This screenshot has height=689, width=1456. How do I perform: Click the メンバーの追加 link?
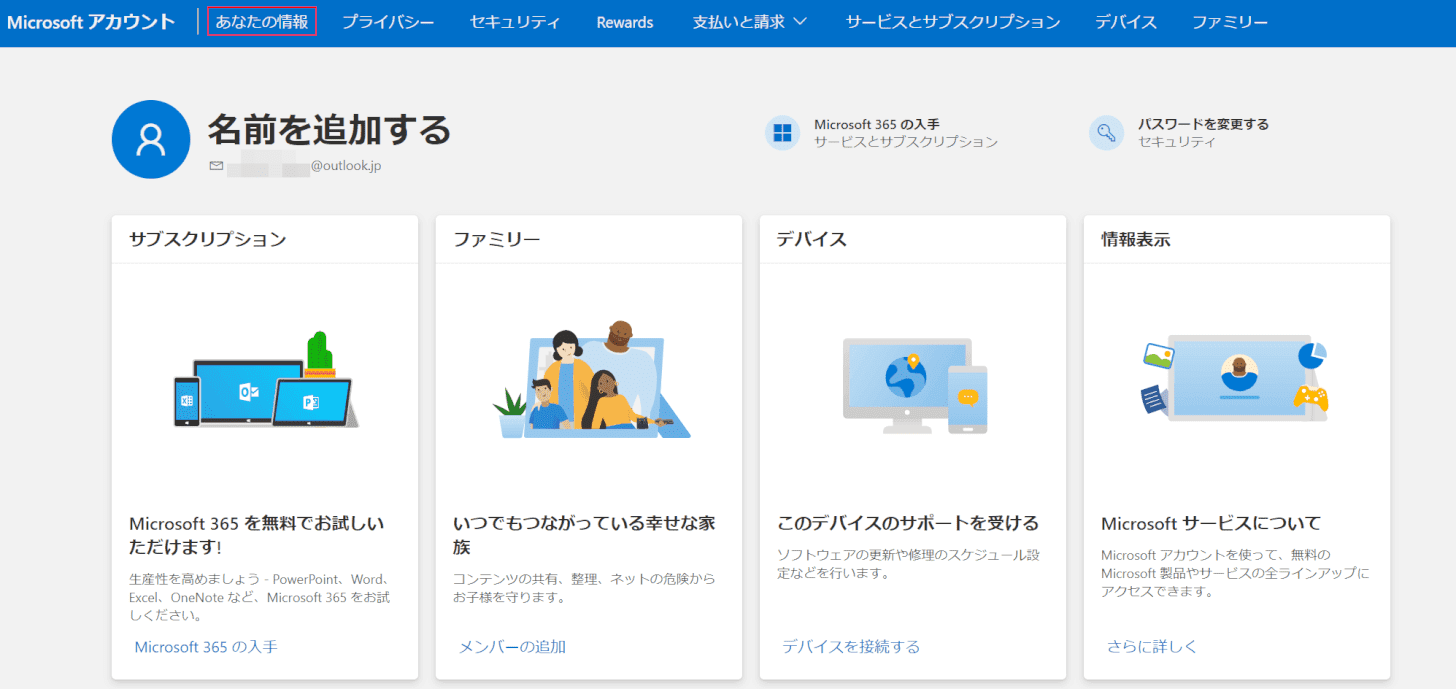click(x=512, y=647)
